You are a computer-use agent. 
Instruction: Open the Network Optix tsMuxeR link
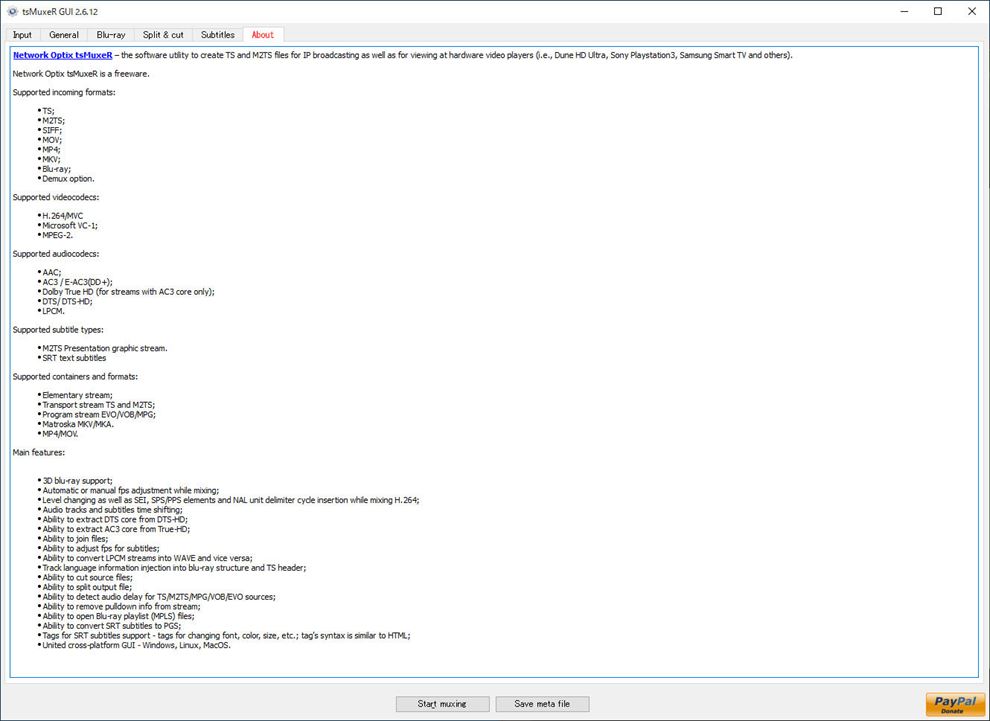pos(62,55)
